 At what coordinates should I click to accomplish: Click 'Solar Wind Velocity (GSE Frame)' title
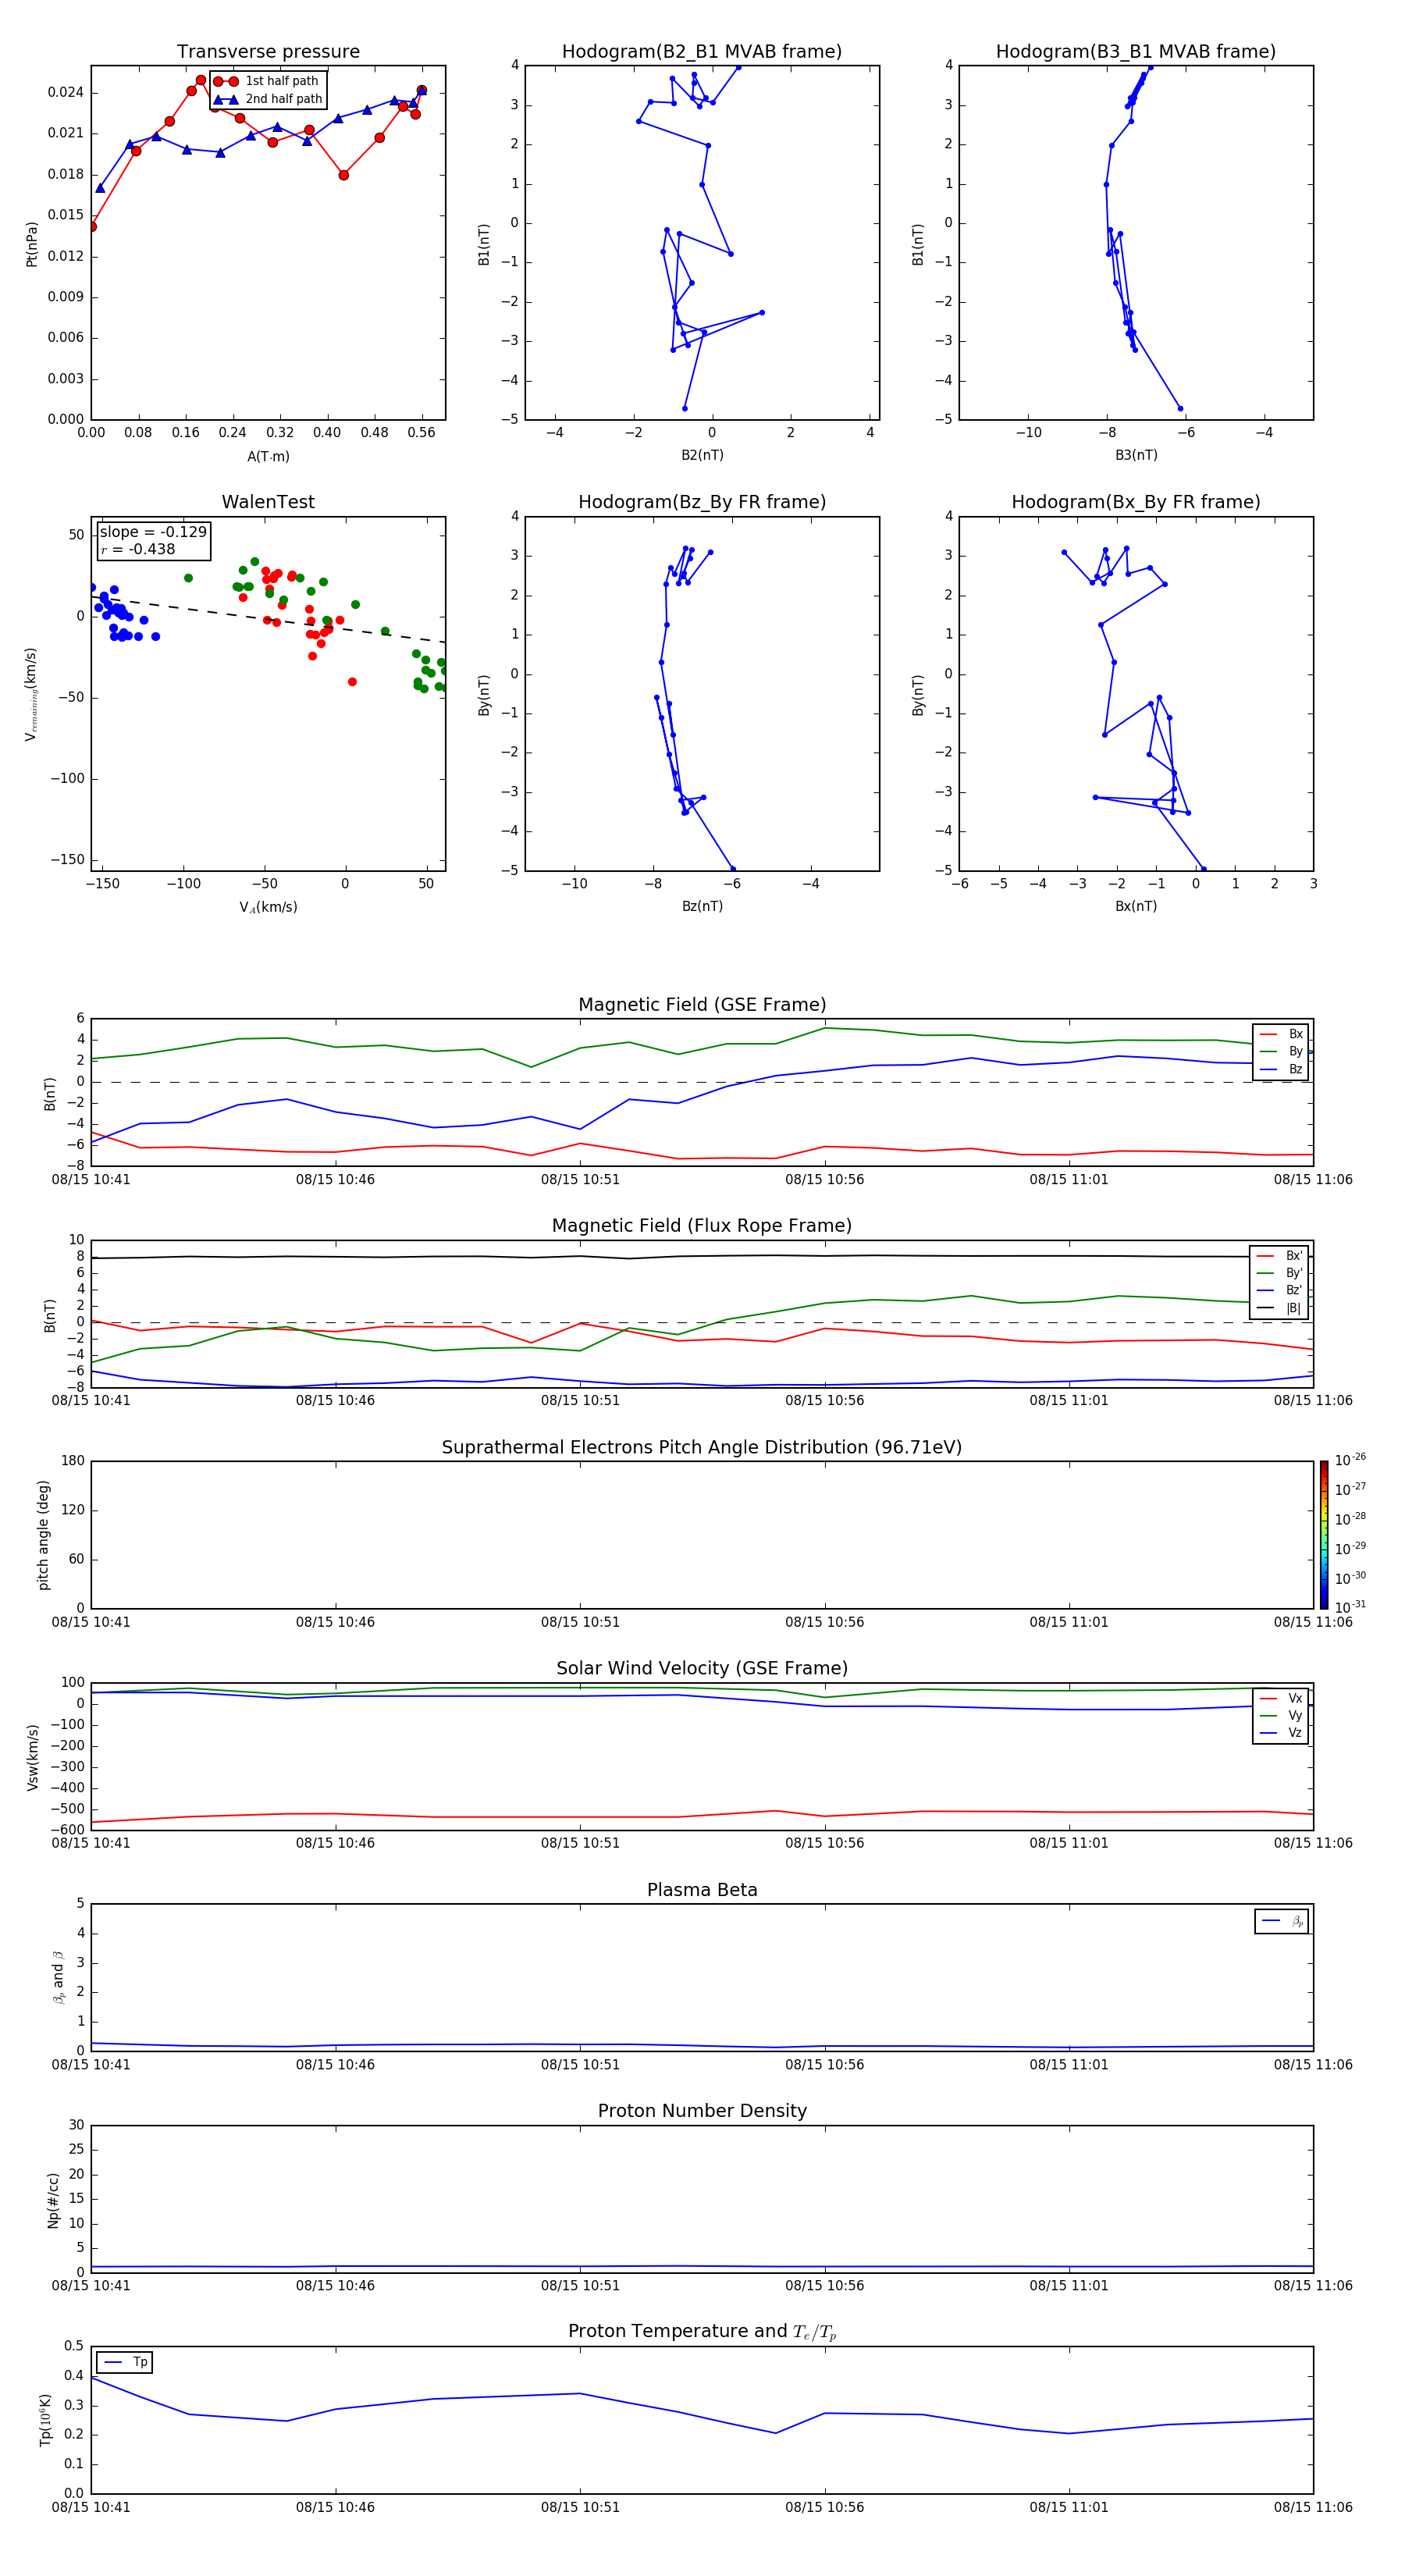tap(702, 1668)
